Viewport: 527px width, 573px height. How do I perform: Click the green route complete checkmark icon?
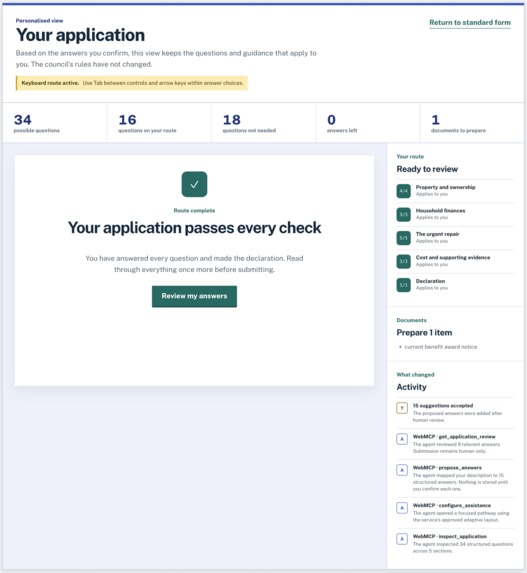(194, 184)
